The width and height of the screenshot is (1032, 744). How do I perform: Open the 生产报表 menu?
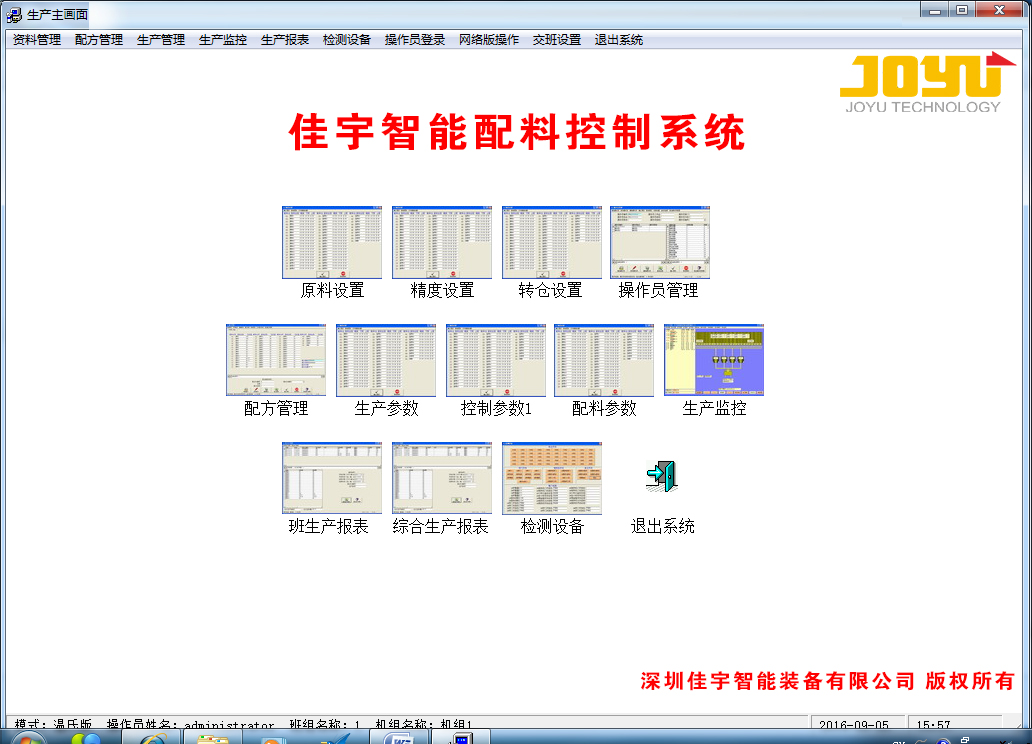[285, 40]
